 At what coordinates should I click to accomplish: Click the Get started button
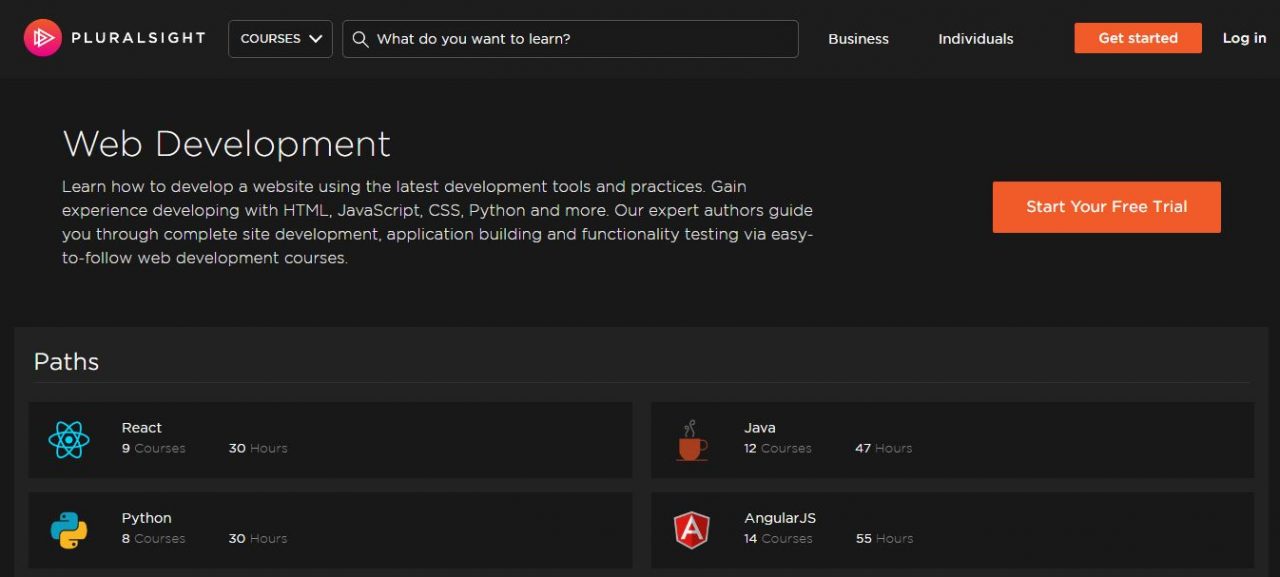1138,38
